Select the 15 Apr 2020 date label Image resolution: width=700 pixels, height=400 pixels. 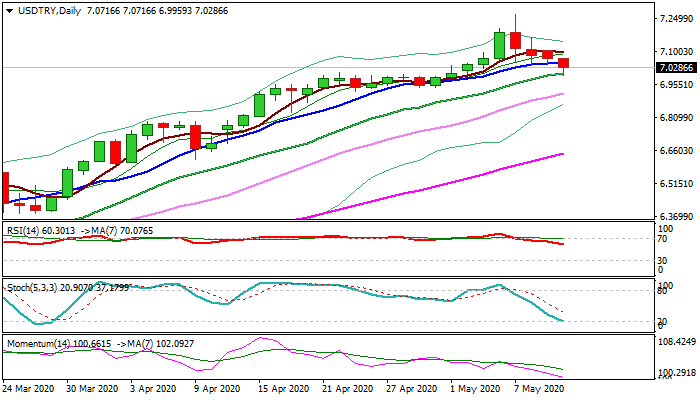283,389
